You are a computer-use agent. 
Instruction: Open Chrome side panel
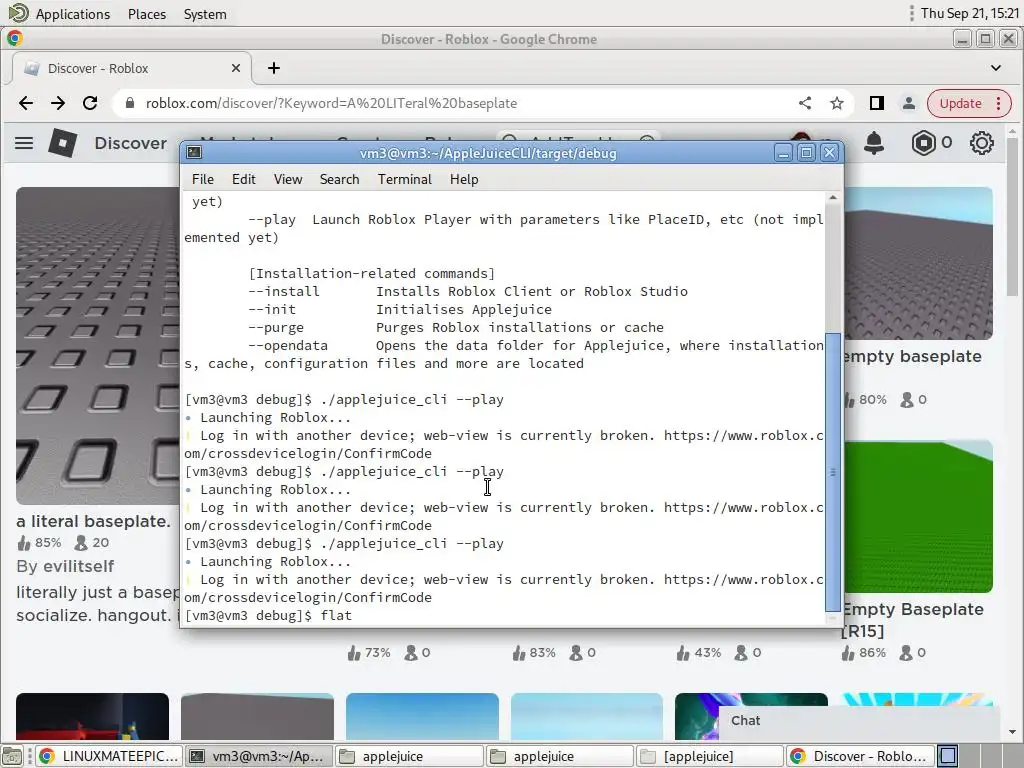coord(876,103)
